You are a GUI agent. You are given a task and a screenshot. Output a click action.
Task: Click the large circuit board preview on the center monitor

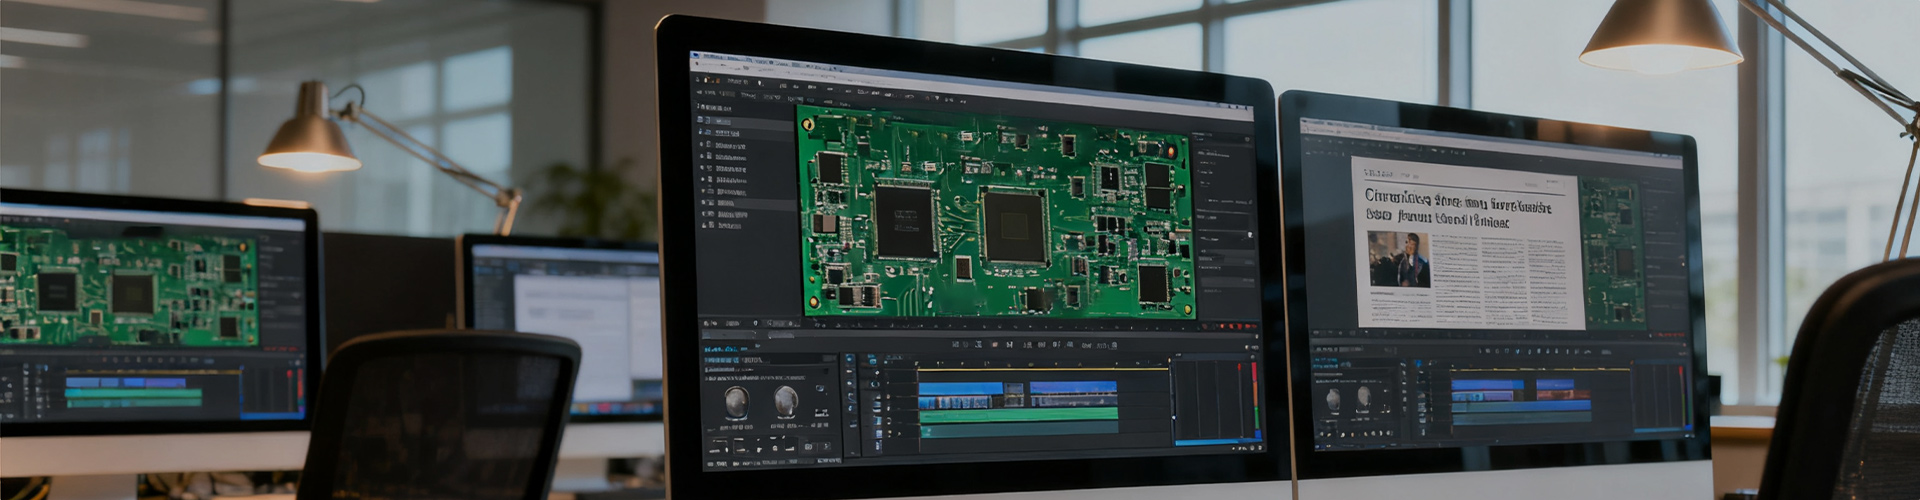(995, 213)
